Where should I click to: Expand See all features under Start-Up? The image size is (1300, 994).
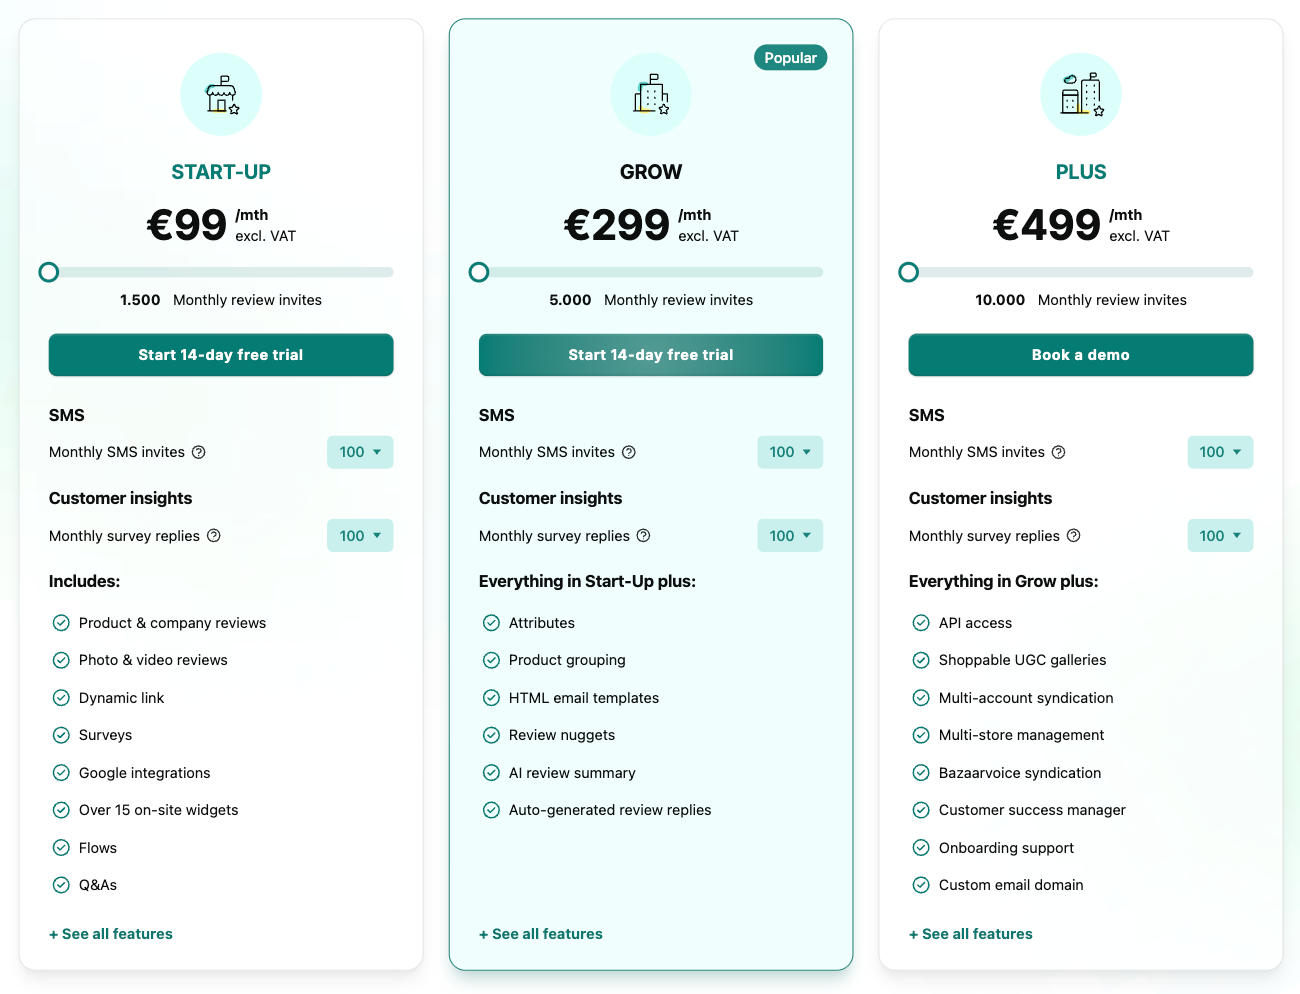click(x=111, y=934)
